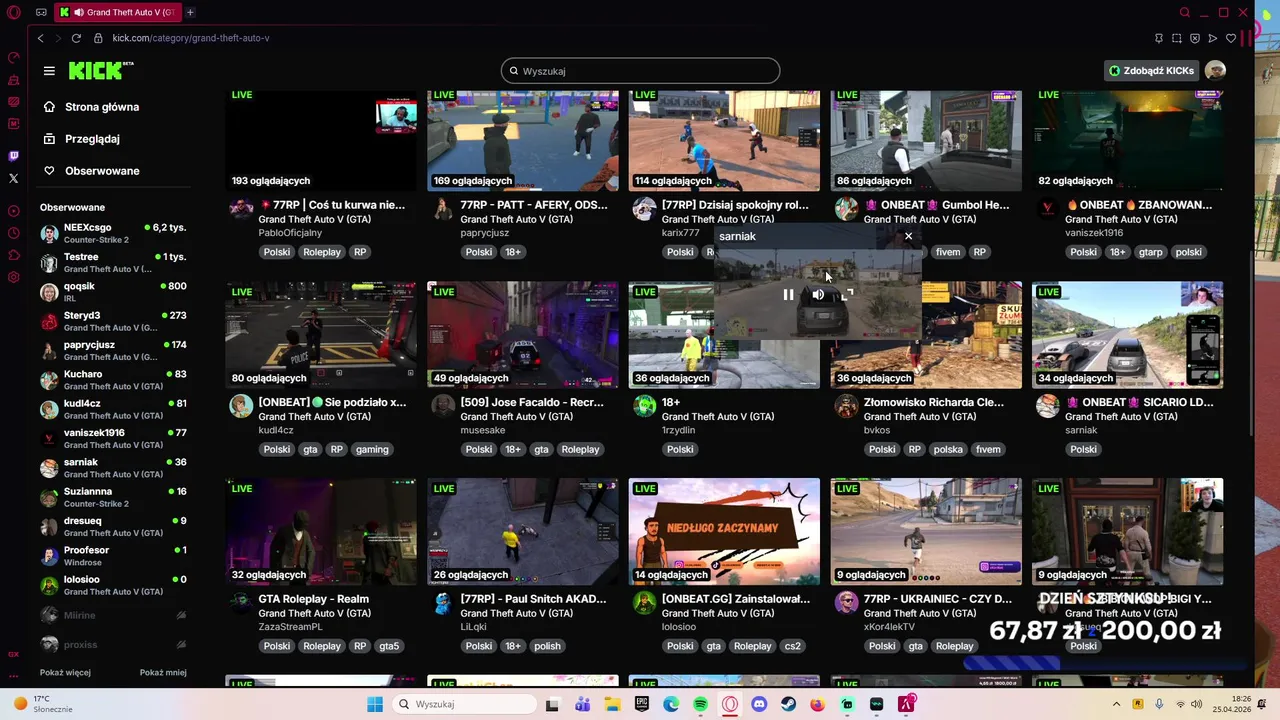Mute the sarniak popup player

[x=818, y=294]
